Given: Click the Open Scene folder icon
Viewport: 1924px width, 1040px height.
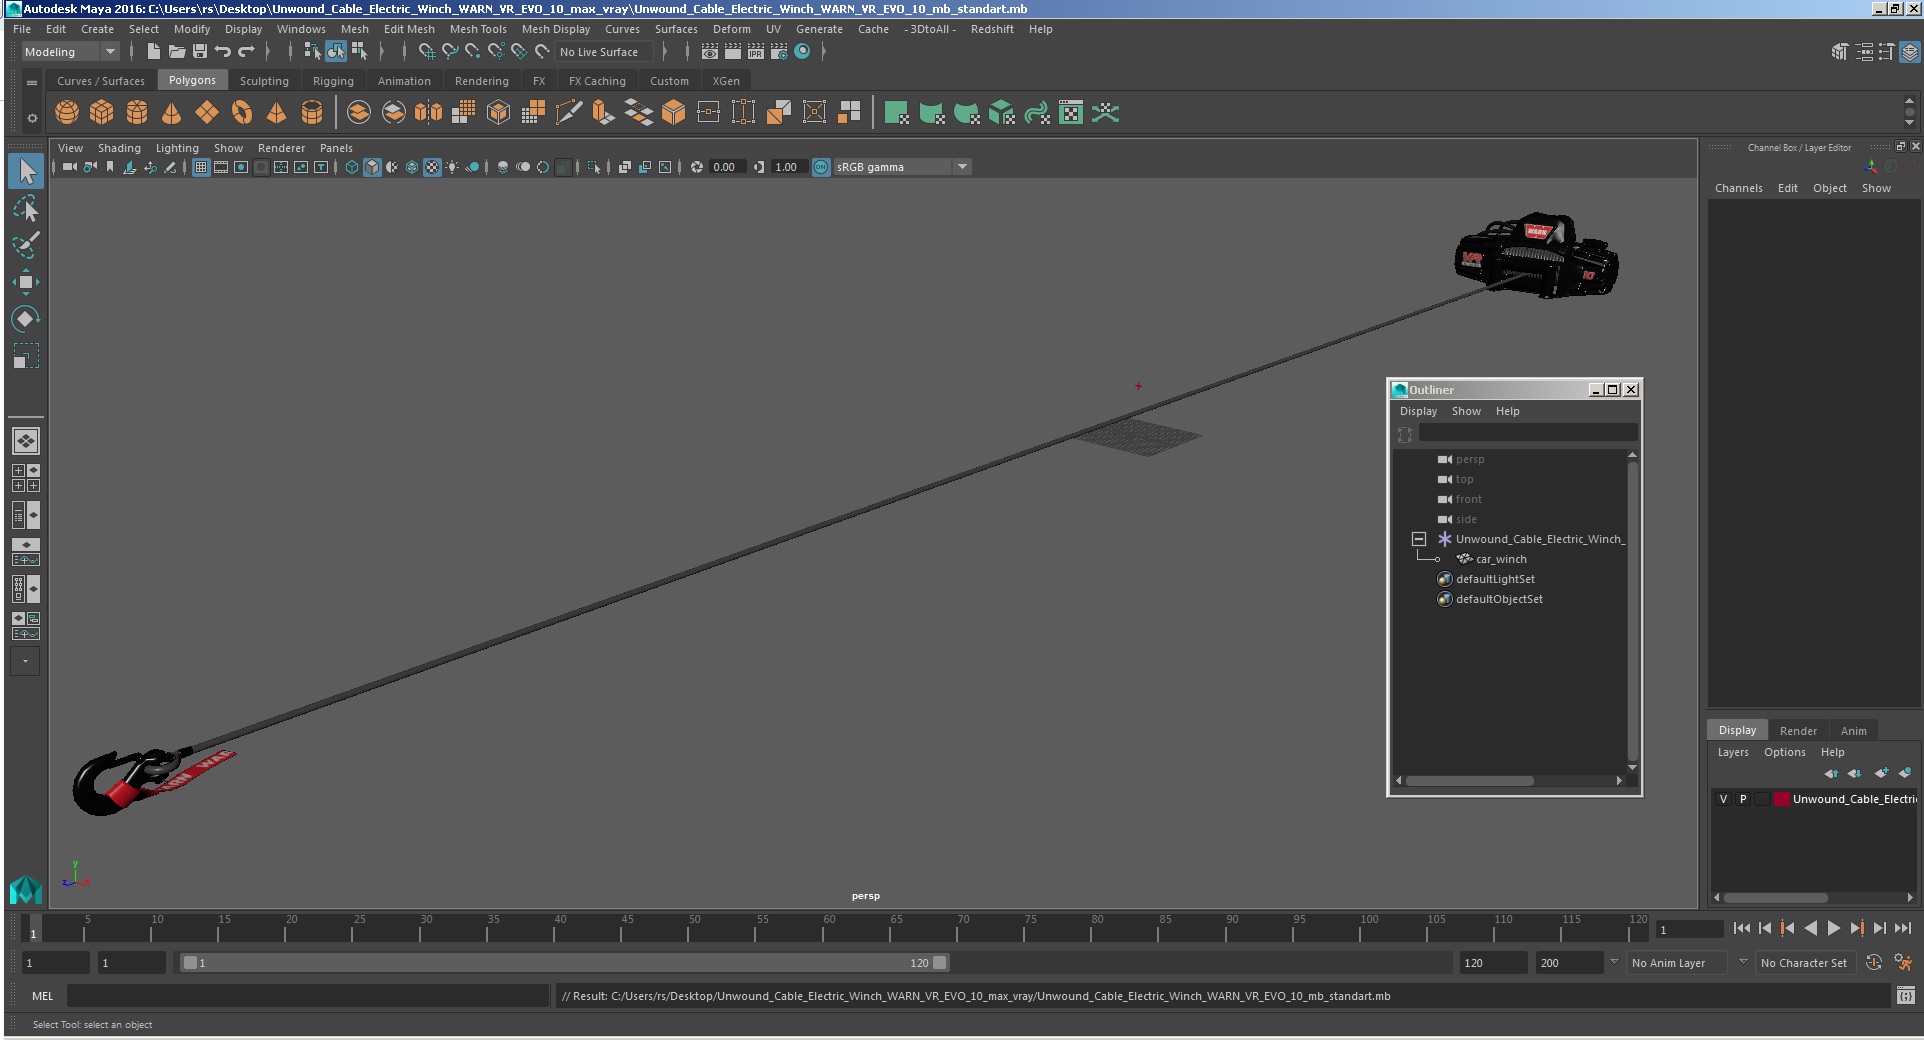Looking at the screenshot, I should click(177, 51).
